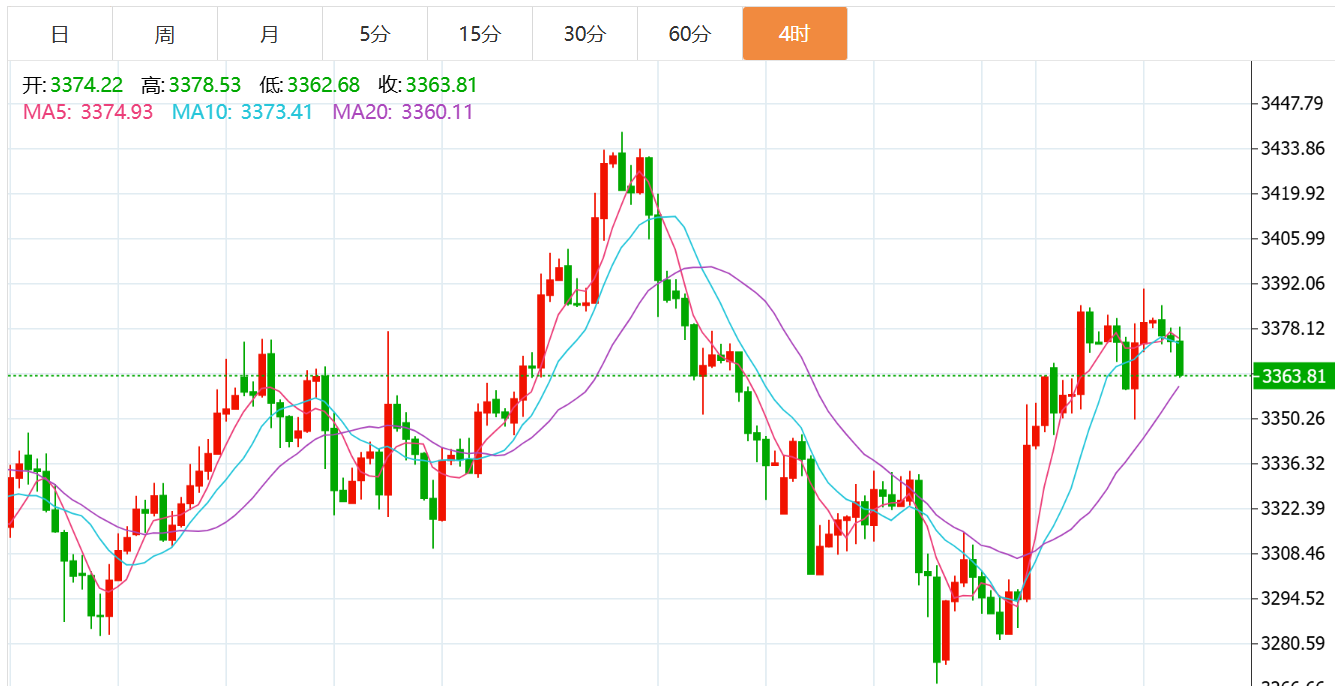The height and width of the screenshot is (686, 1335).
Task: Click the 3392.06 price axis label
Action: (1292, 283)
